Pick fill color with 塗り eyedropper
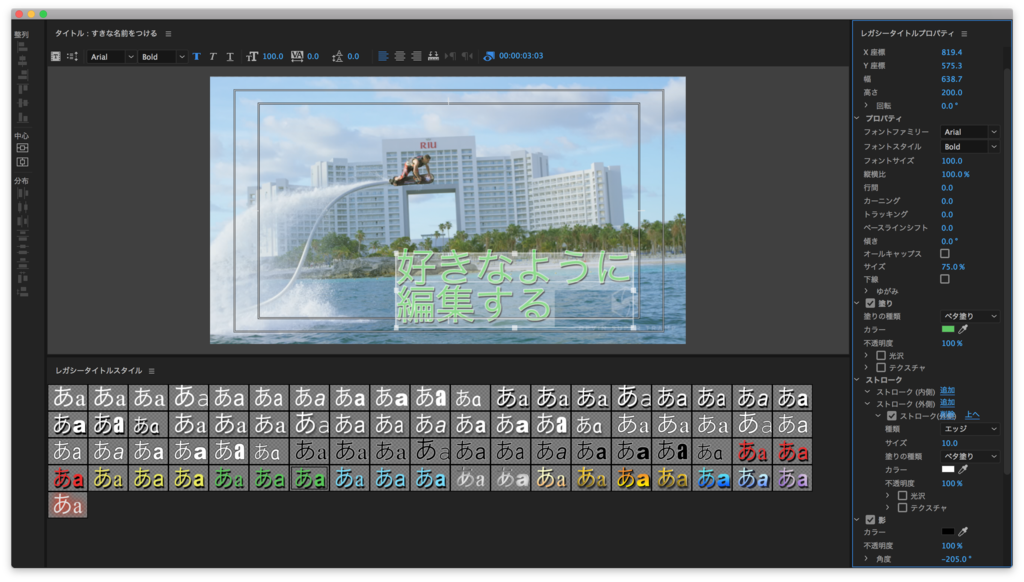This screenshot has height=582, width=1024. coord(963,329)
